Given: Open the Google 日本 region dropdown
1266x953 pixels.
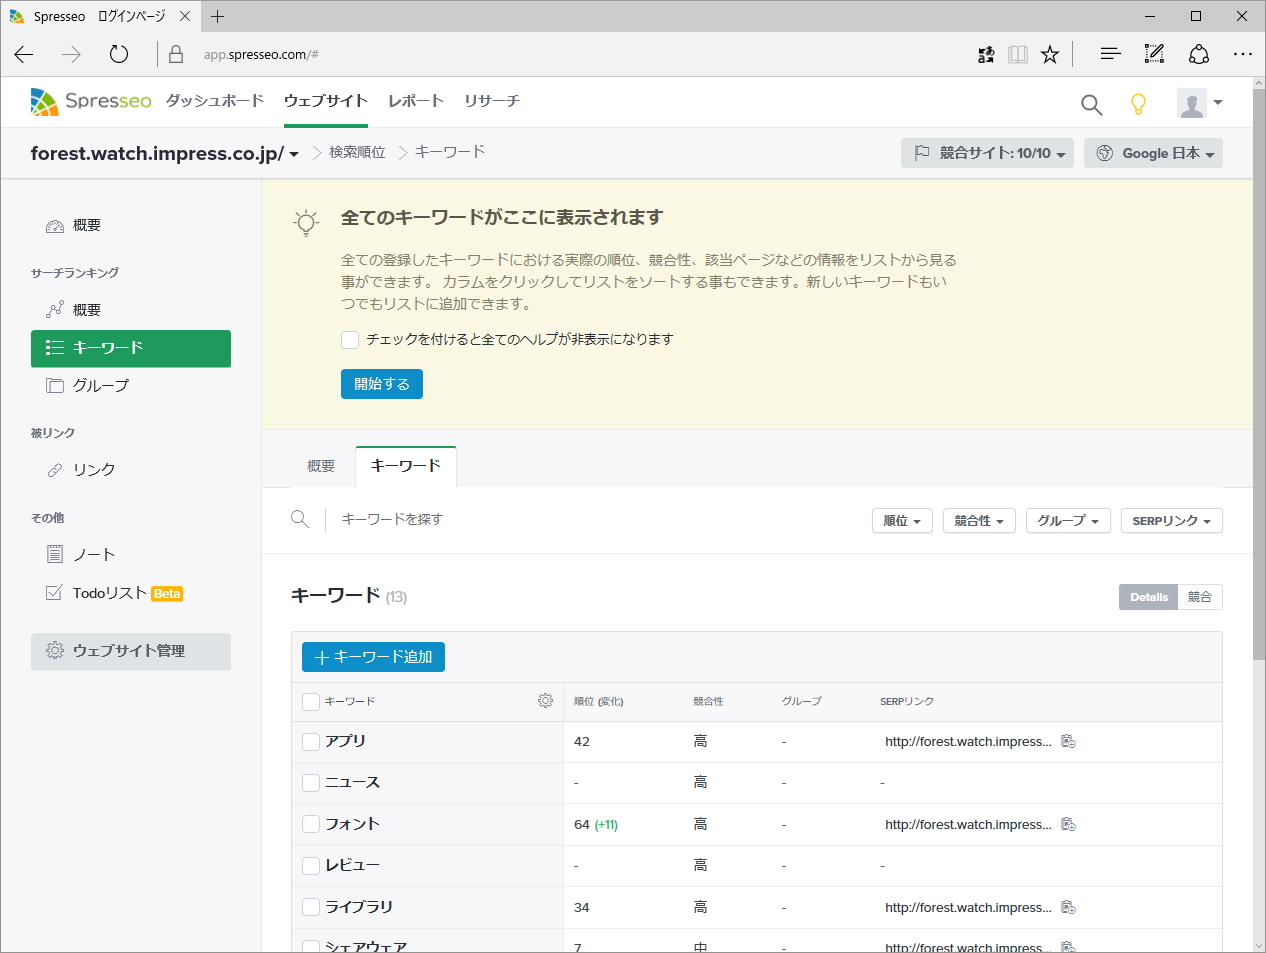Looking at the screenshot, I should [x=1153, y=153].
